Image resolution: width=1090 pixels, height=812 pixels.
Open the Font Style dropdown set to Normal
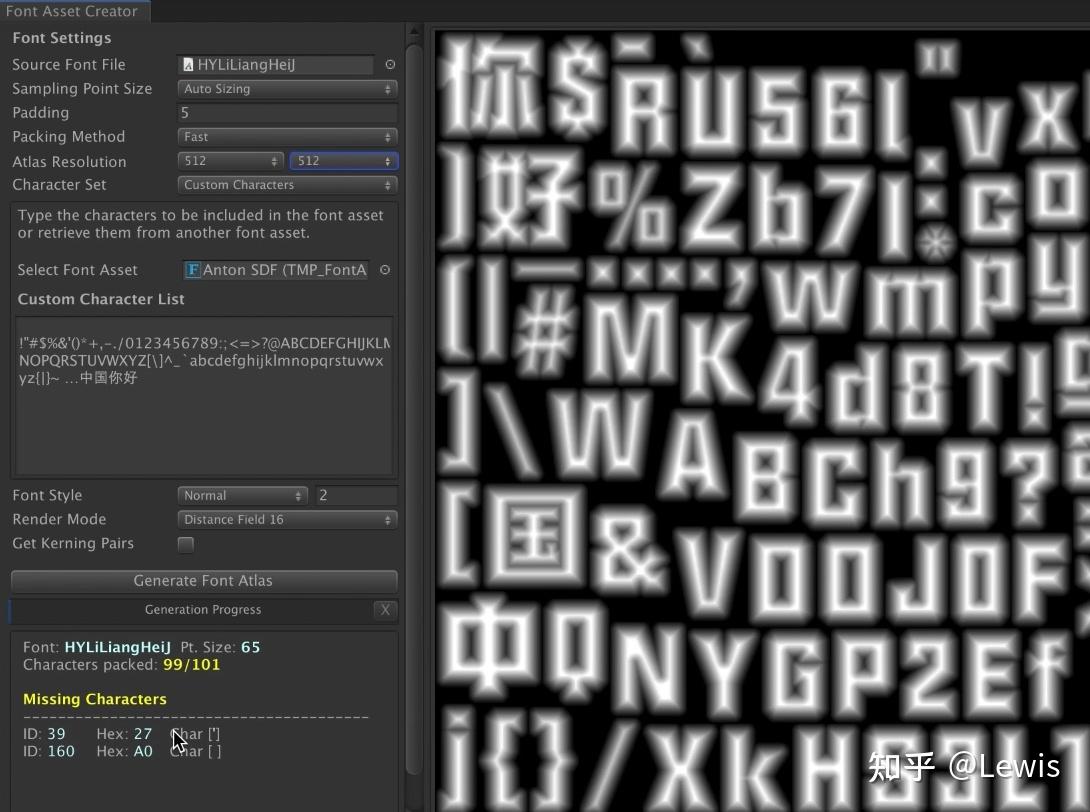(x=242, y=494)
